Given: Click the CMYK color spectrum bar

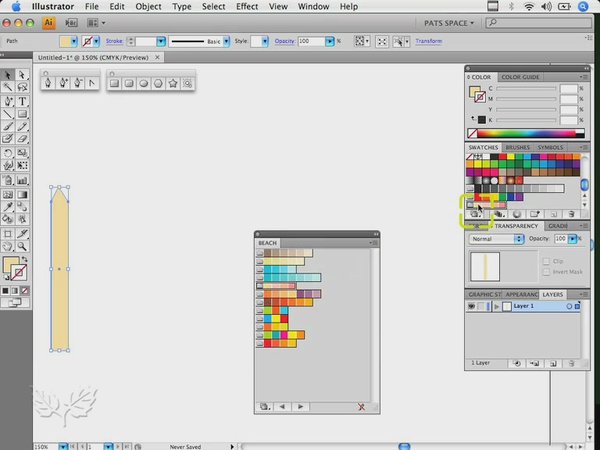Looking at the screenshot, I should pos(526,133).
